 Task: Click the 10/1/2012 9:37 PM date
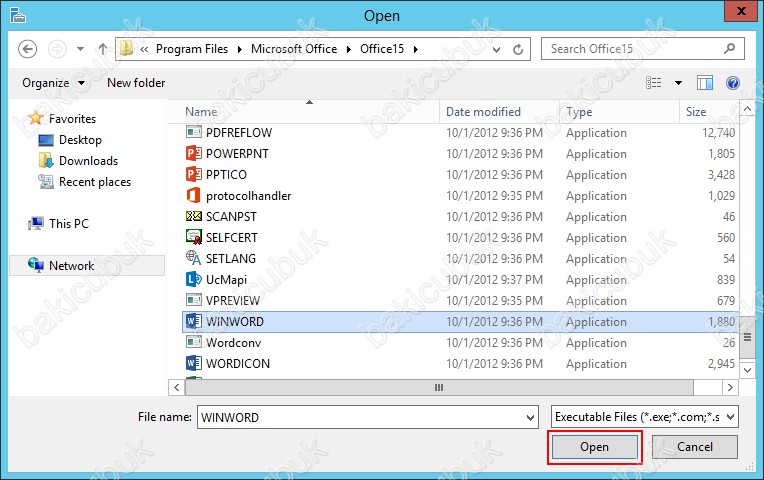494,280
